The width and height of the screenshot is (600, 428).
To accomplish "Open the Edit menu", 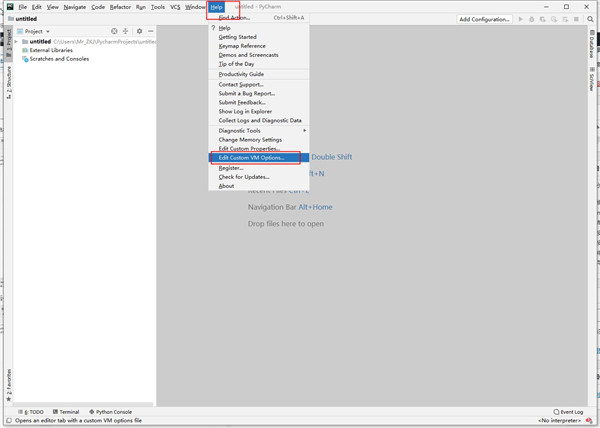I will pos(36,7).
